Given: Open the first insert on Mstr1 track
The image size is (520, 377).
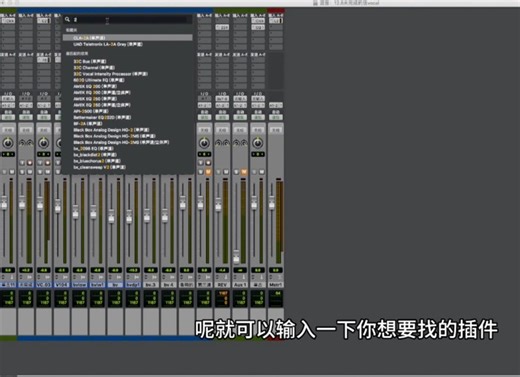Looking at the screenshot, I should point(276,21).
